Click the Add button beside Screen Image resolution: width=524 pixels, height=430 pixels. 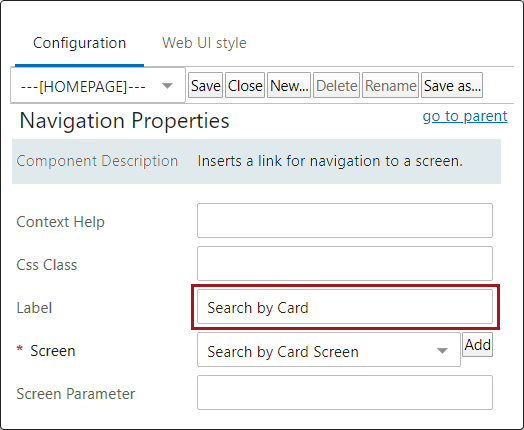(x=478, y=344)
